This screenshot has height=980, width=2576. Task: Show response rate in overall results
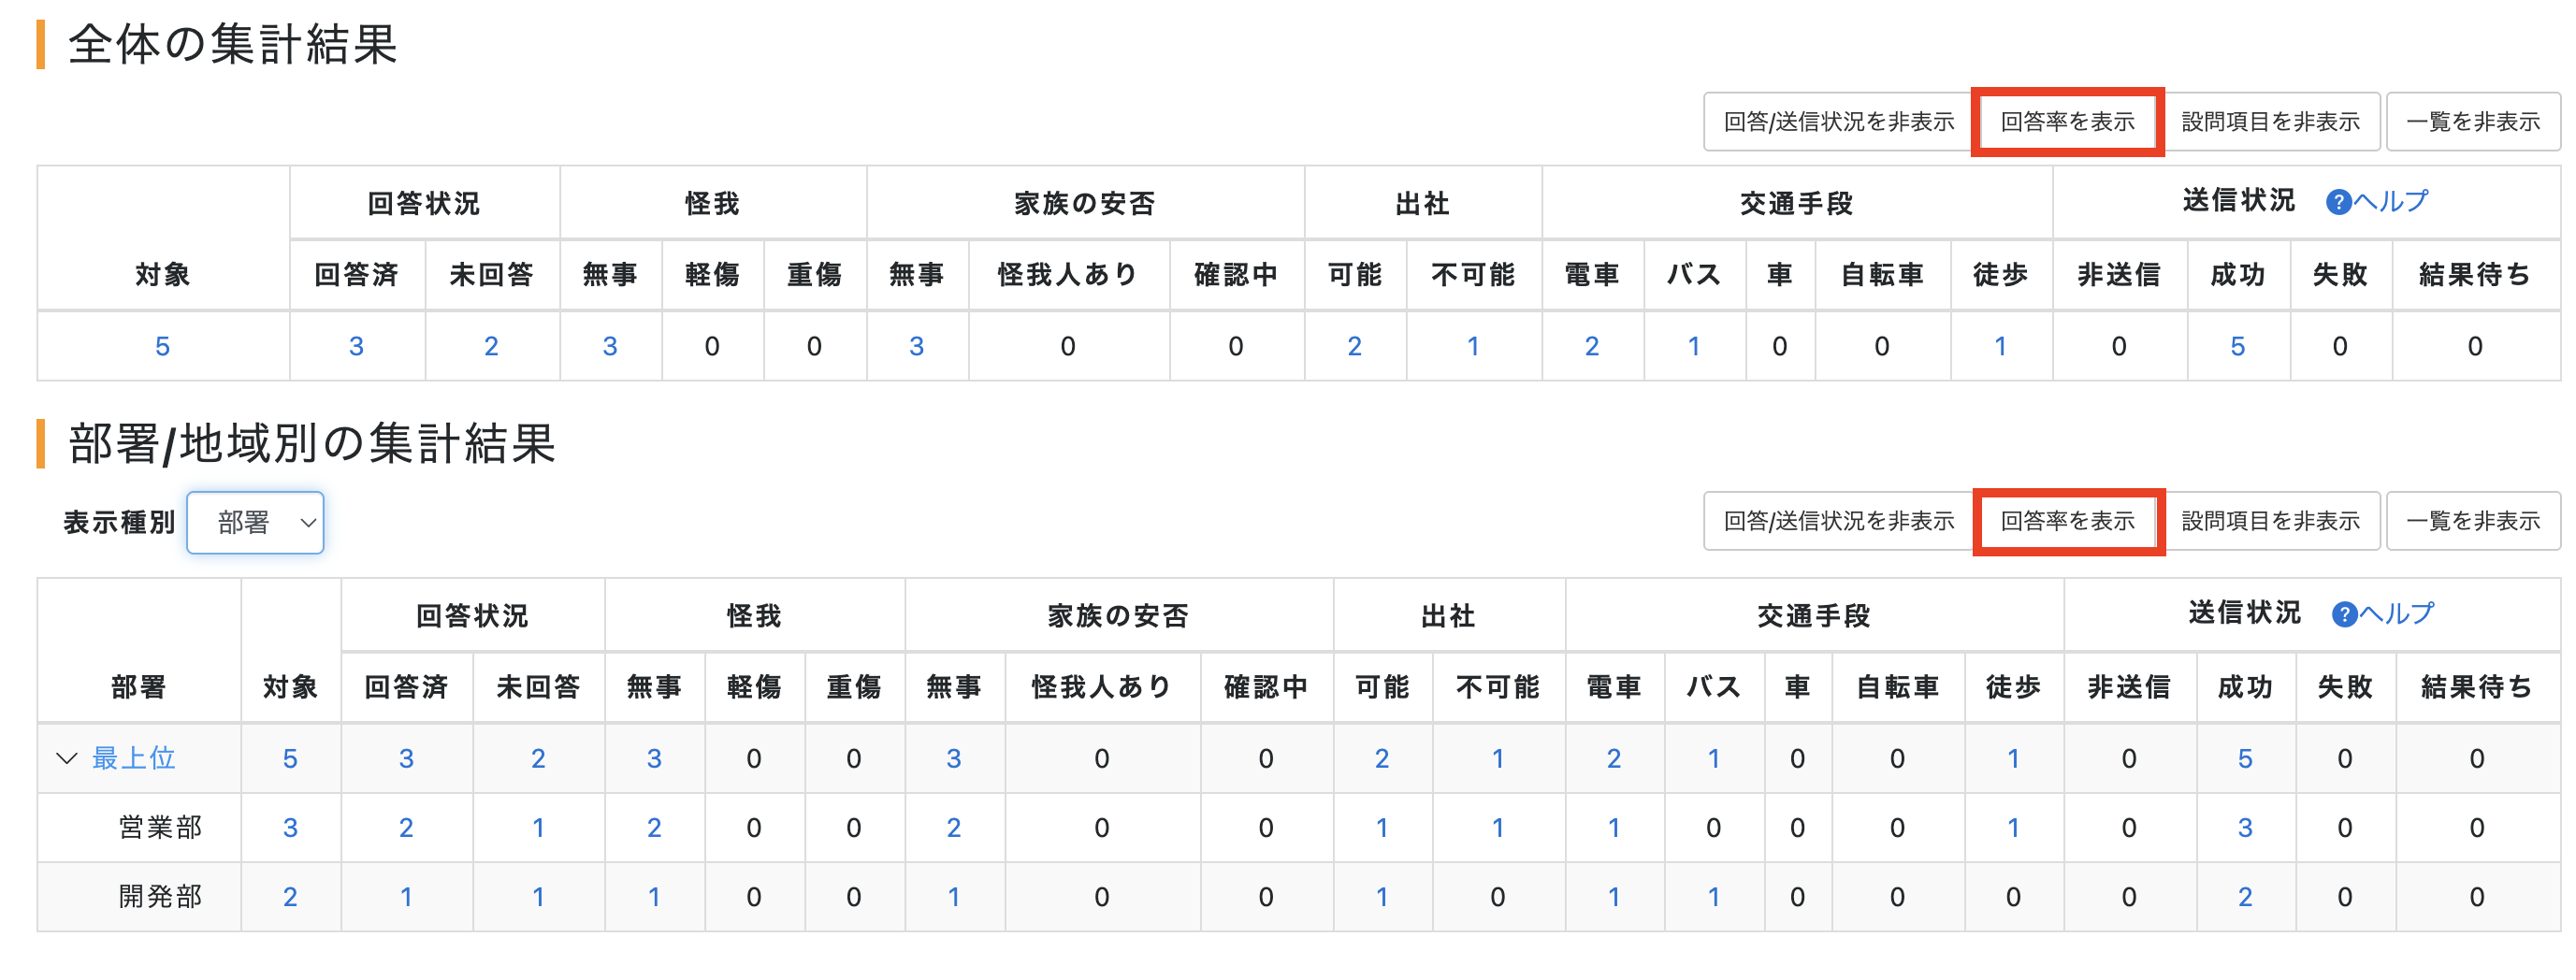point(2067,122)
